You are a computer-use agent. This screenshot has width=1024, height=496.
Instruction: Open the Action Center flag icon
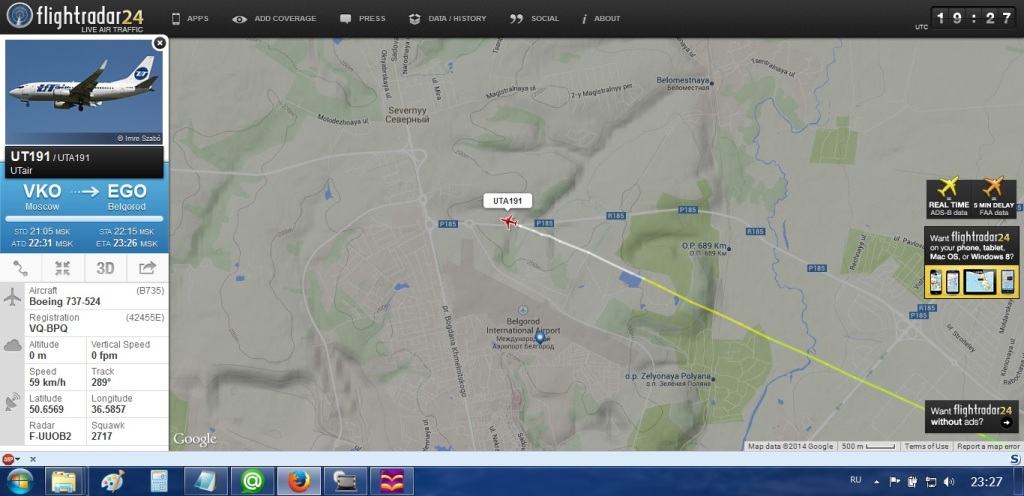[x=895, y=482]
